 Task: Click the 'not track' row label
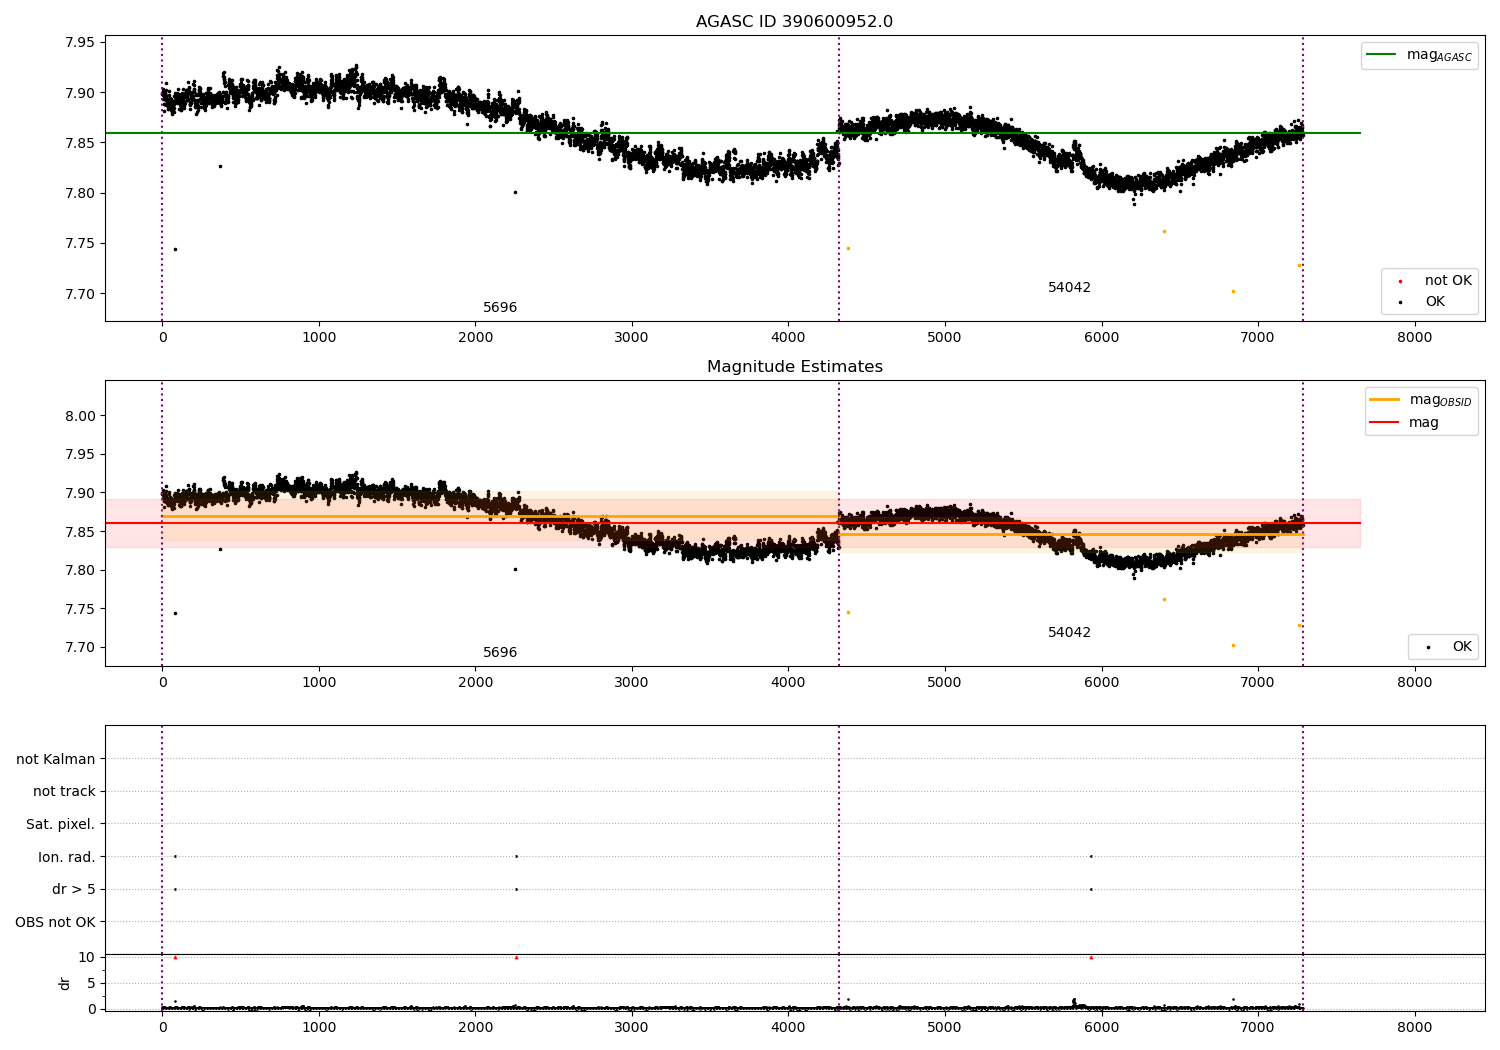point(64,792)
